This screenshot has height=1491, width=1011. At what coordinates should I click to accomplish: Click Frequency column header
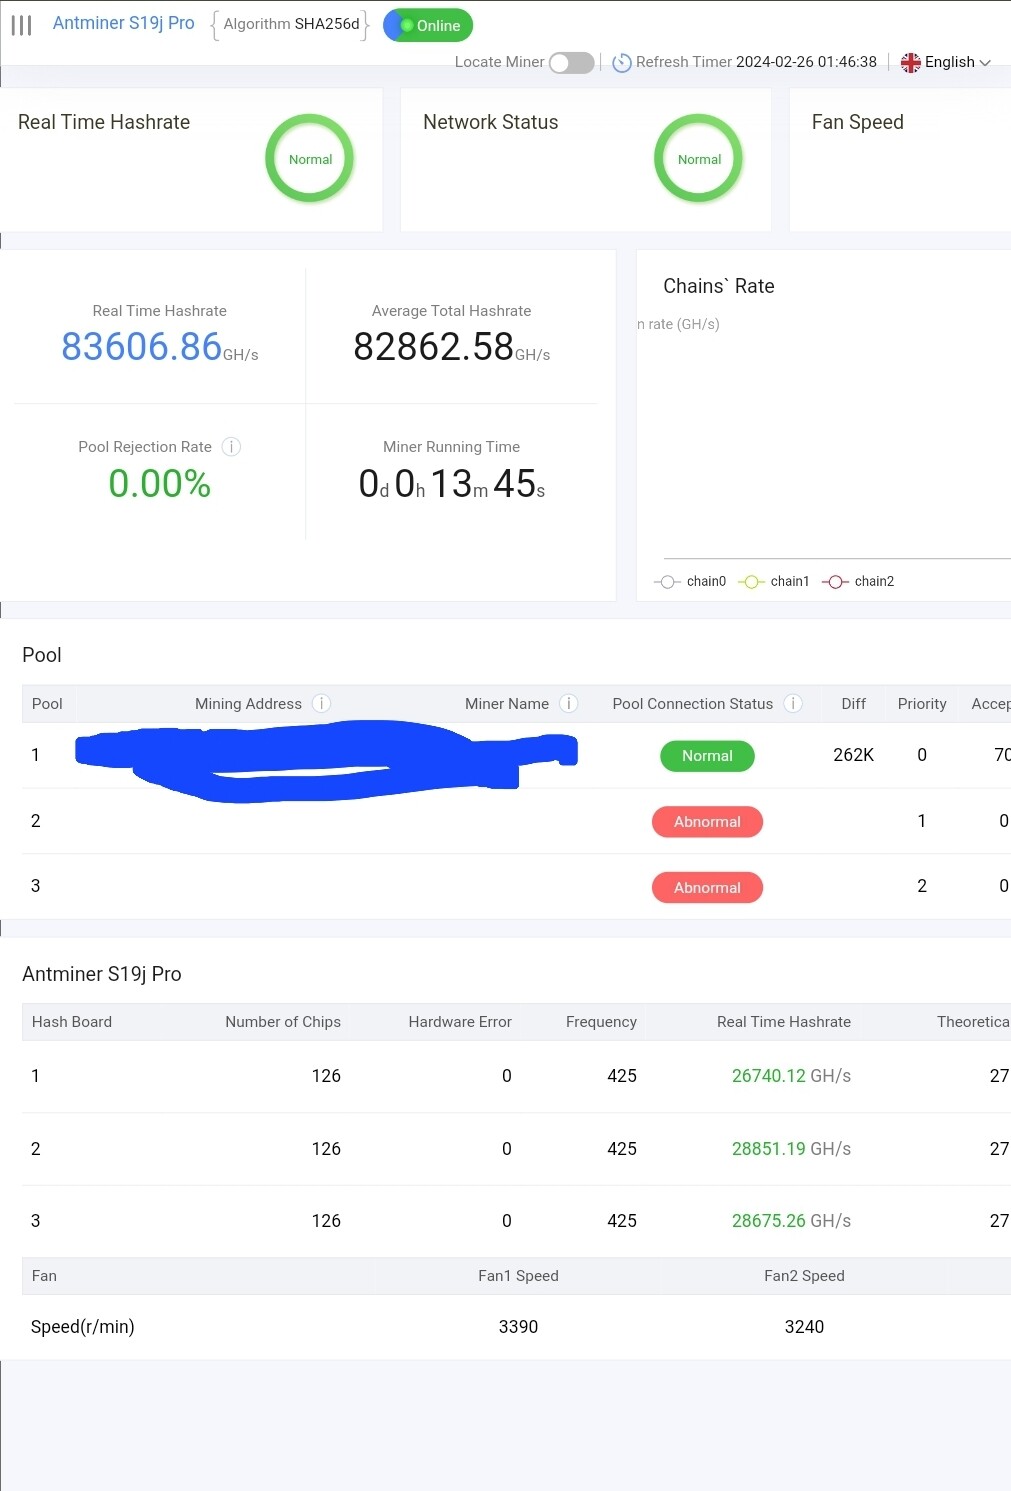click(601, 1022)
